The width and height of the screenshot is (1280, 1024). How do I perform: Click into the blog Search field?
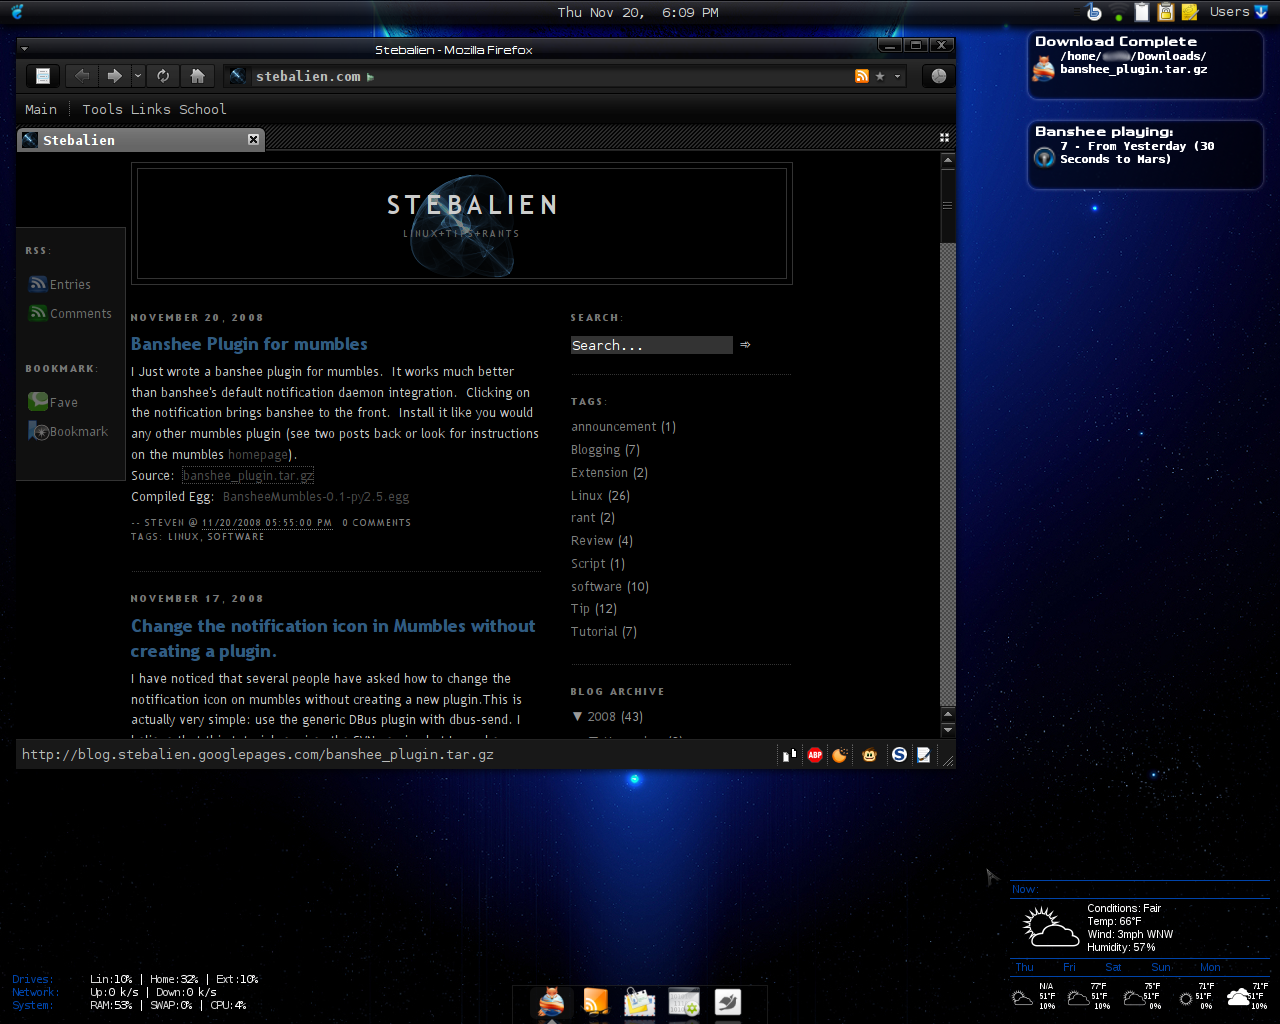pos(651,345)
